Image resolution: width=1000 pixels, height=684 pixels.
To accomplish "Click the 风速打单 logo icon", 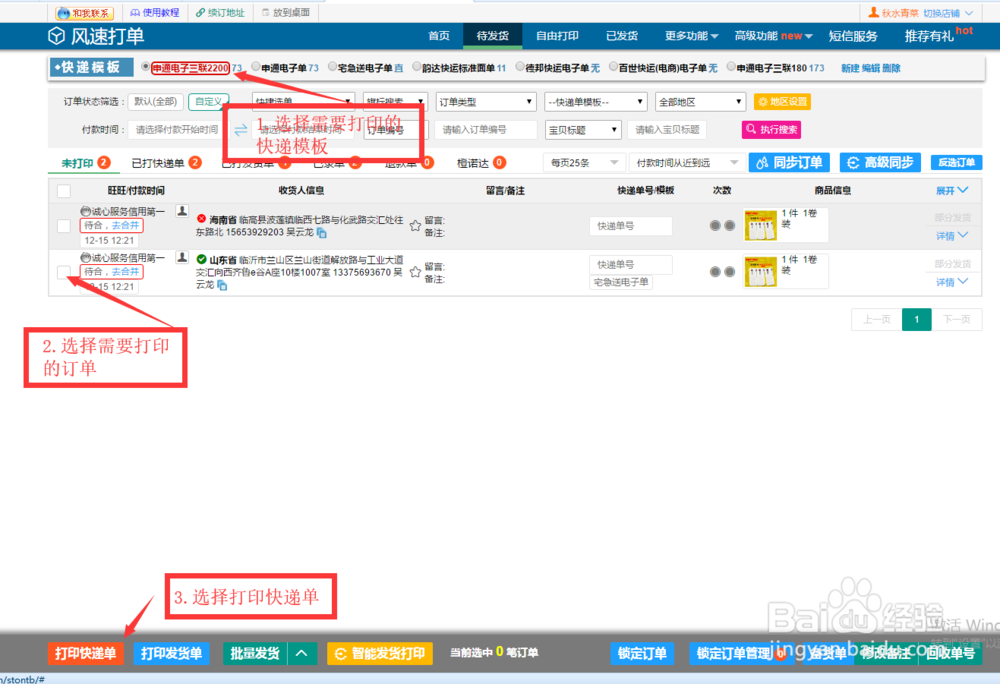I will [x=55, y=35].
